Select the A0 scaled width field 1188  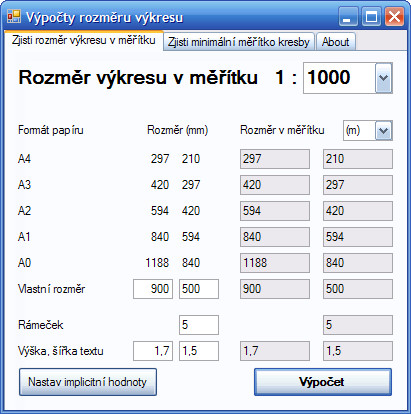coord(275,263)
